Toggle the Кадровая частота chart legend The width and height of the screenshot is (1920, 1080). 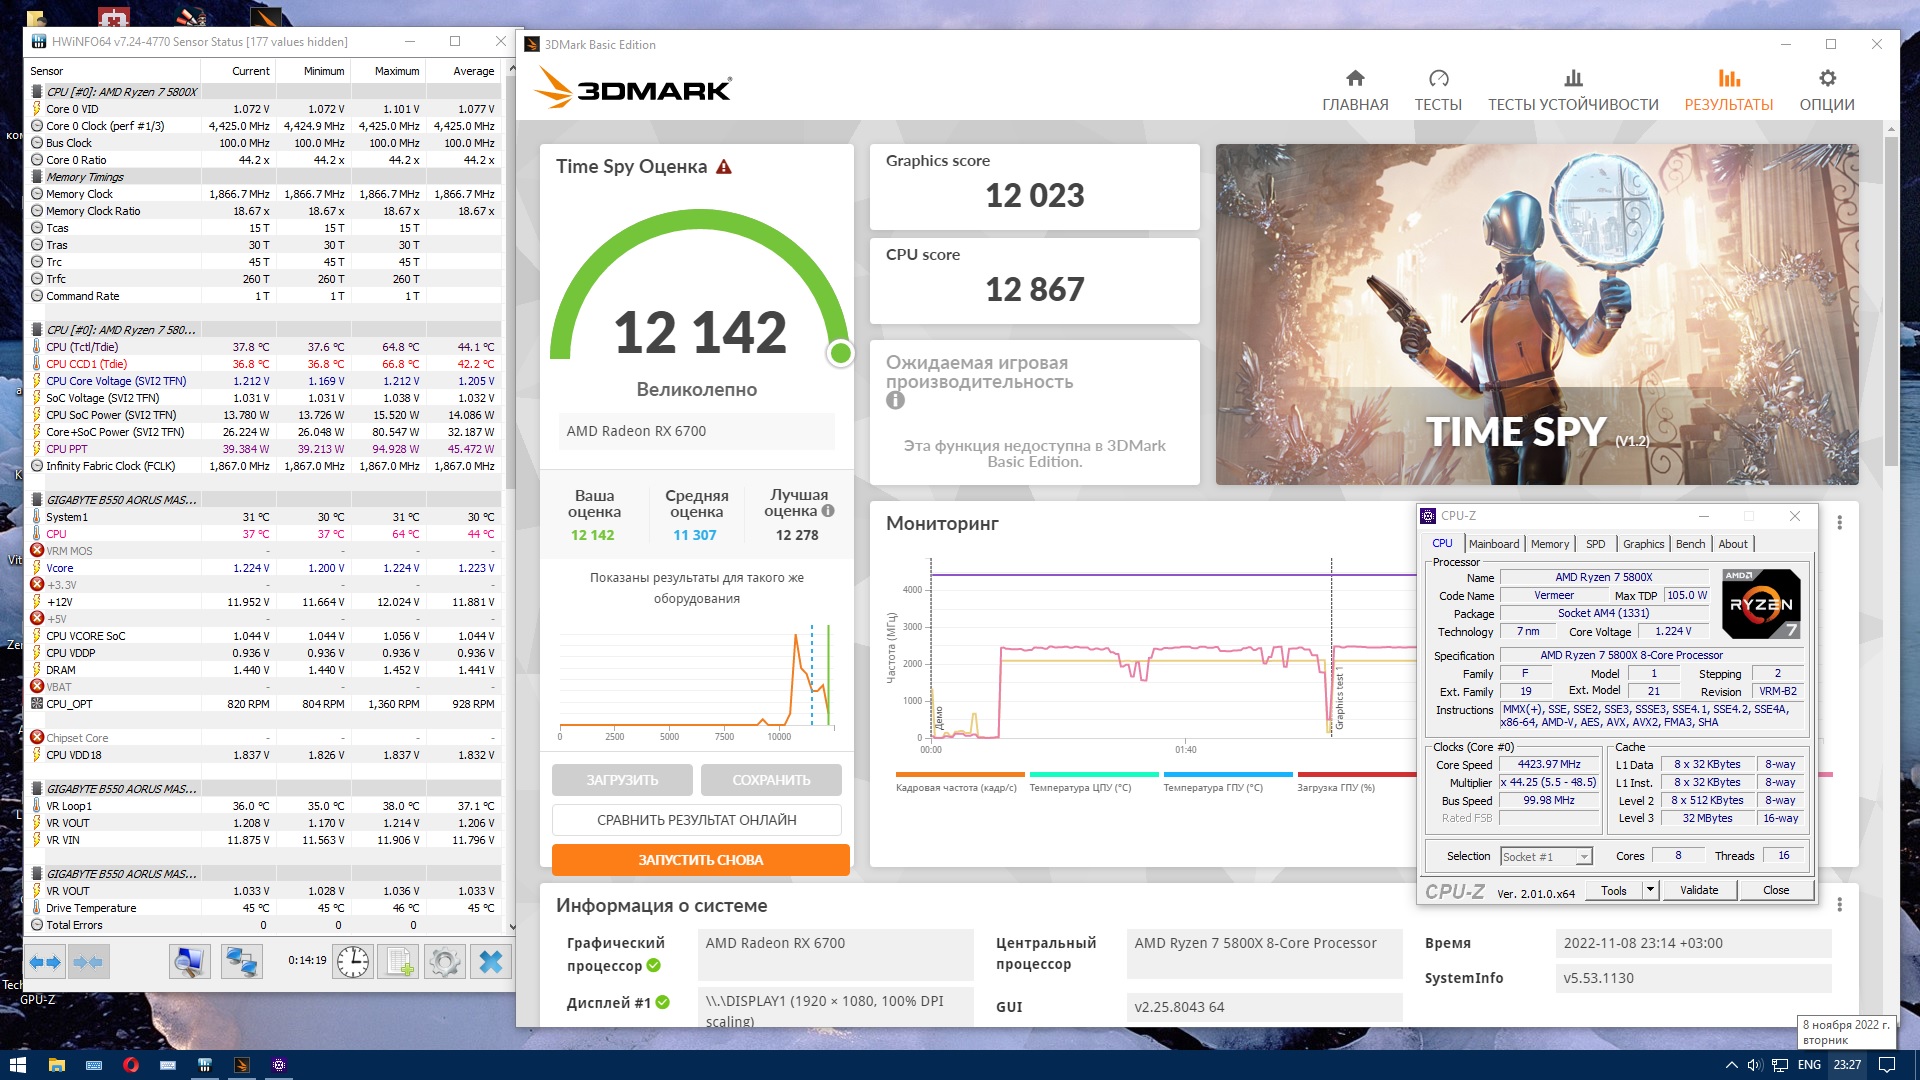click(x=956, y=787)
